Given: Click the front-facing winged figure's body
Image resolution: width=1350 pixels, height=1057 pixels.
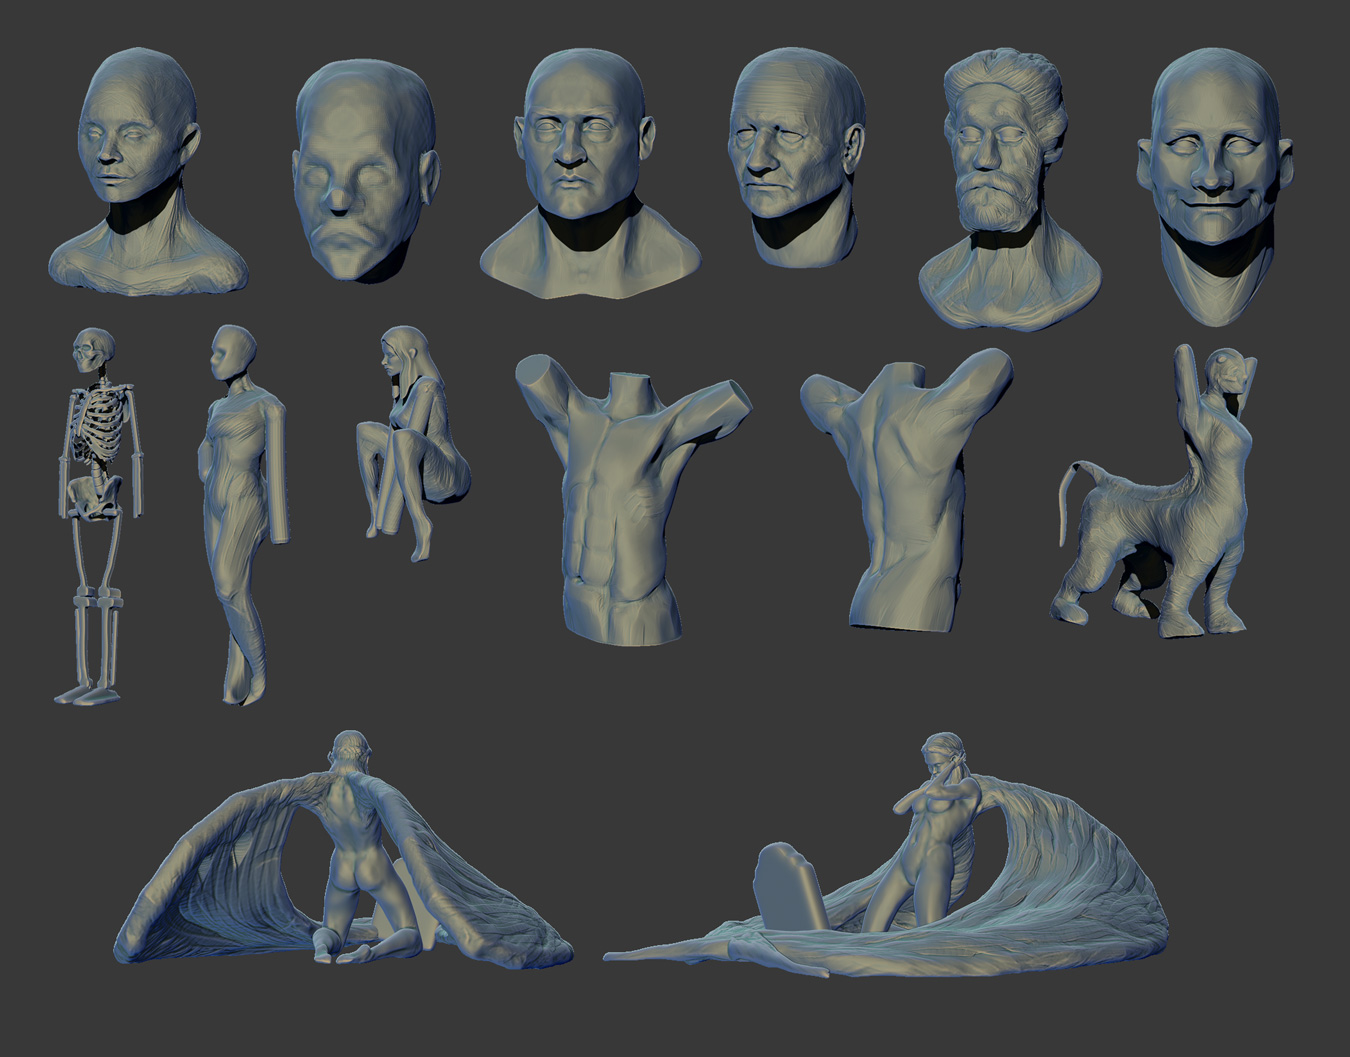Looking at the screenshot, I should [x=925, y=840].
